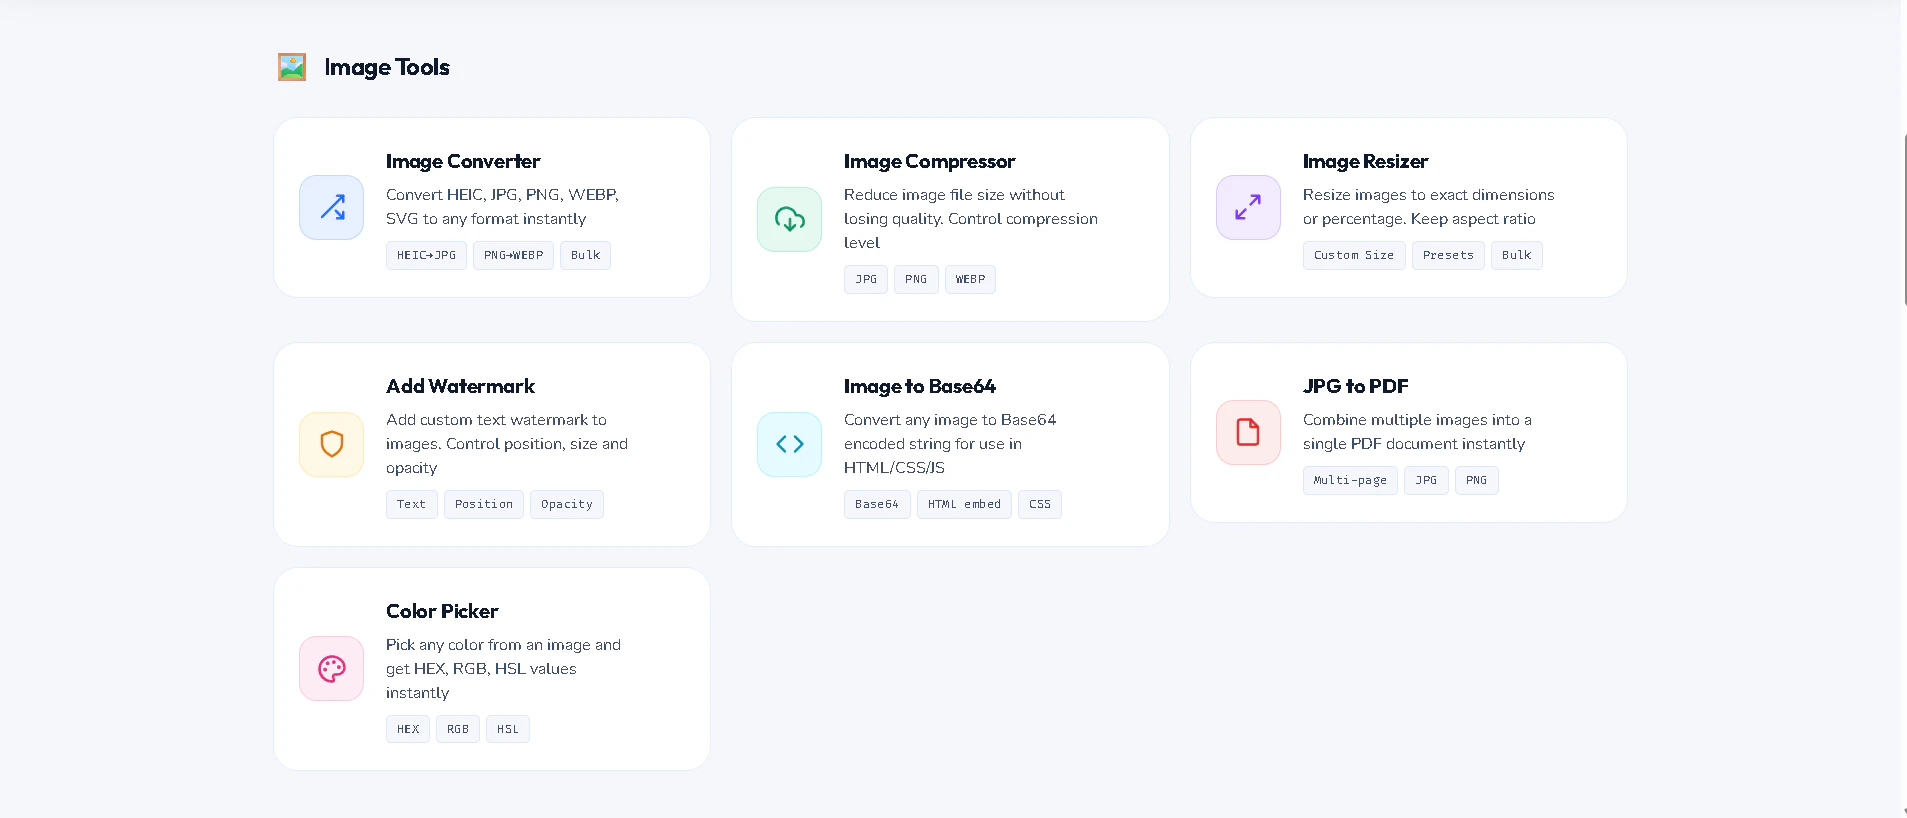The image size is (1907, 818).
Task: Click the PNG→WEBP tag
Action: 513,255
